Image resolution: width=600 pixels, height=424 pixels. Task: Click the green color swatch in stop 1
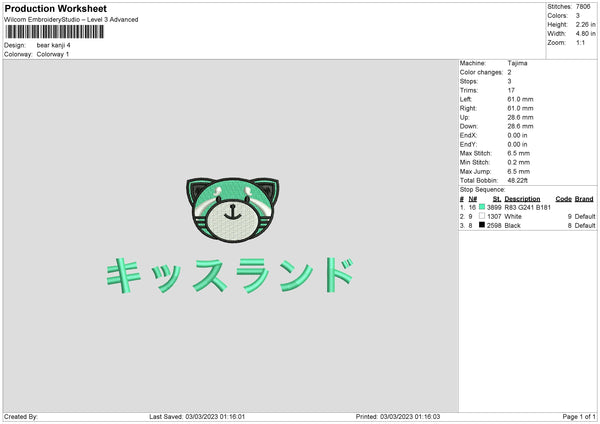(x=482, y=207)
